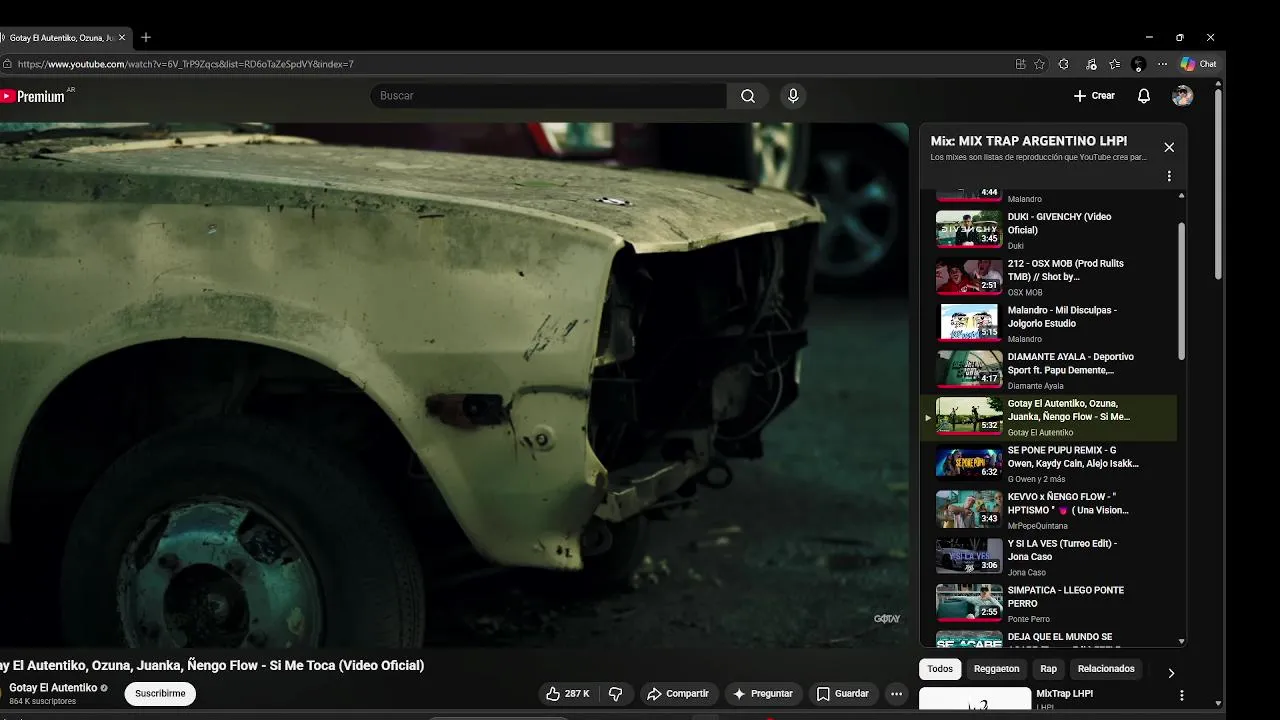Viewport: 1280px width, 720px height.
Task: Click the Preguntar button
Action: (x=762, y=694)
